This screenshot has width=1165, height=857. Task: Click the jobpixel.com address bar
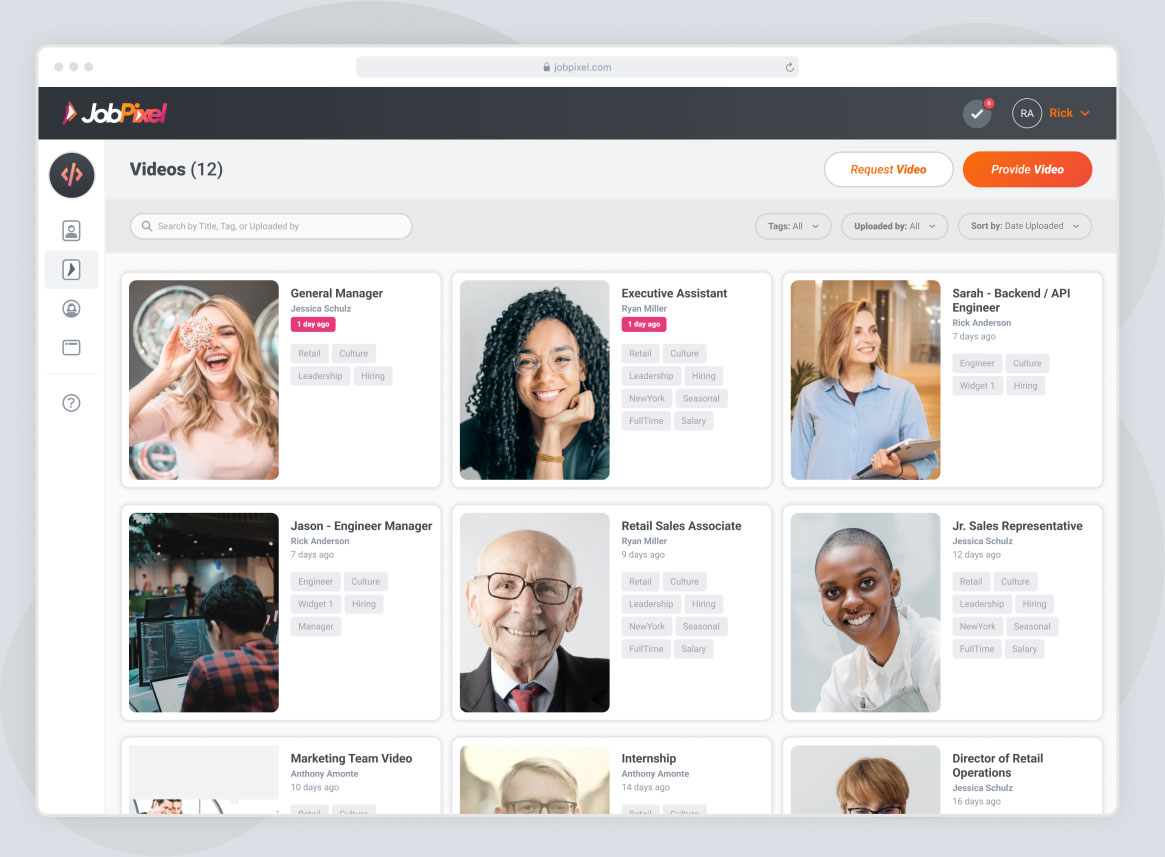[x=577, y=67]
